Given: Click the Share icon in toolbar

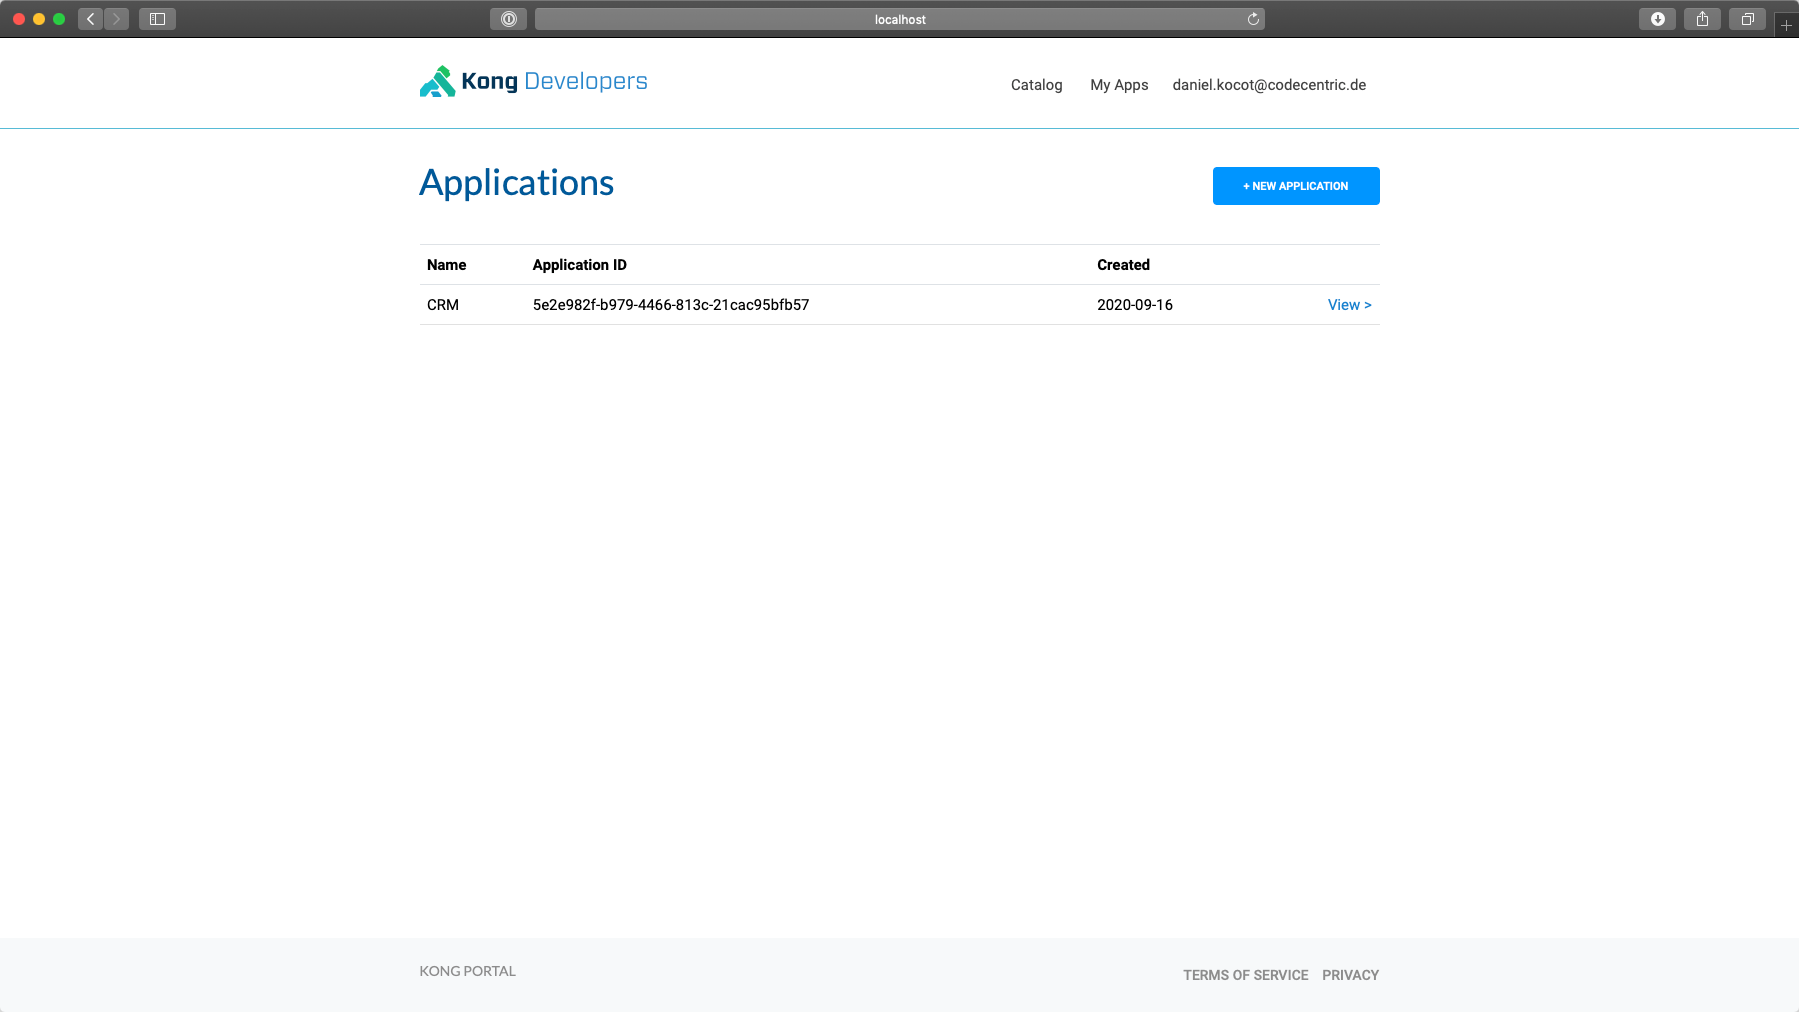Looking at the screenshot, I should pyautogui.click(x=1702, y=19).
